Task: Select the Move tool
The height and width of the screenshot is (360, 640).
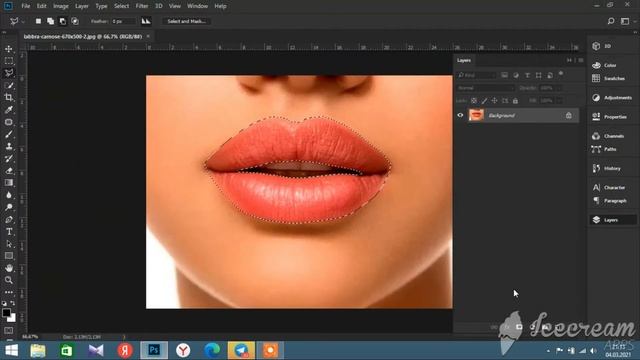Action: point(9,49)
